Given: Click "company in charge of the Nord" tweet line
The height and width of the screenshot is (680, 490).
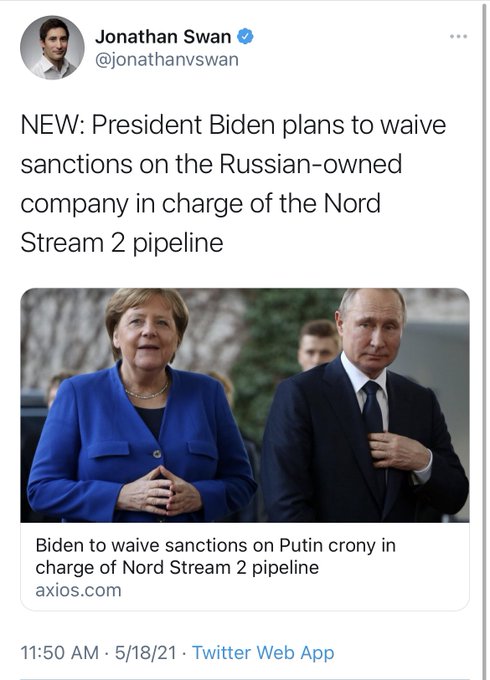Looking at the screenshot, I should point(200,203).
